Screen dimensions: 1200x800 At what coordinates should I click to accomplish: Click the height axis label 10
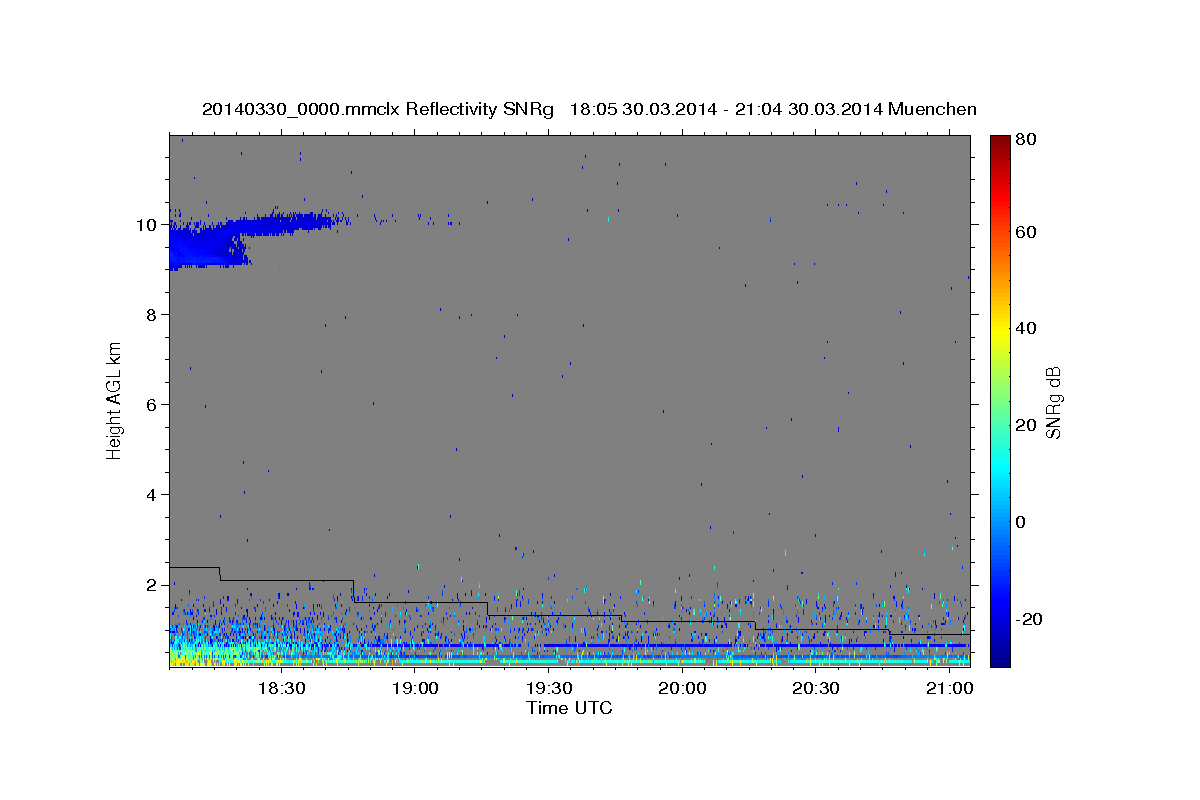145,225
